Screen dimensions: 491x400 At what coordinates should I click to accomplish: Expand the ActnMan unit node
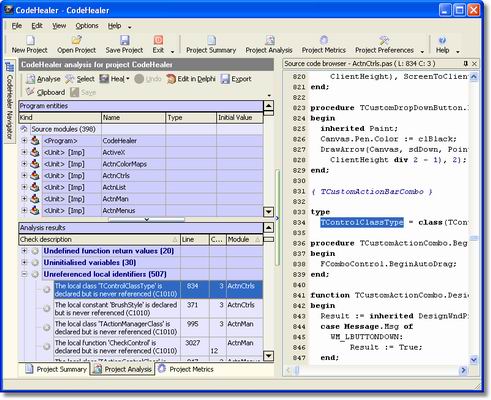coord(24,199)
